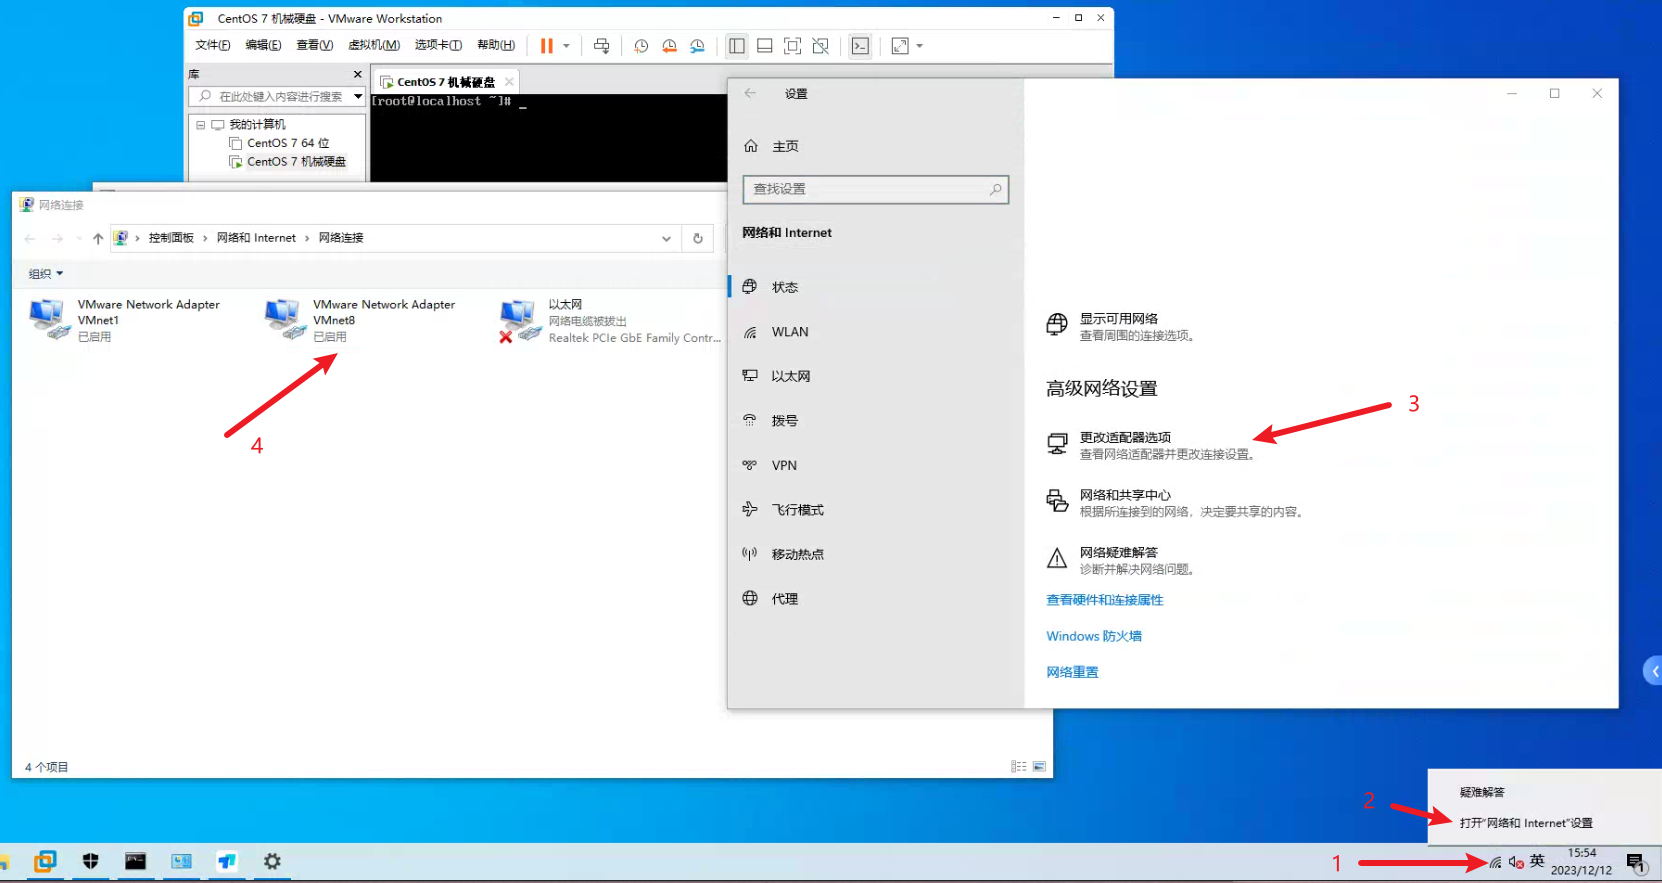This screenshot has height=883, width=1662.
Task: Click the stretch guest display icon in VMware
Action: (x=900, y=46)
